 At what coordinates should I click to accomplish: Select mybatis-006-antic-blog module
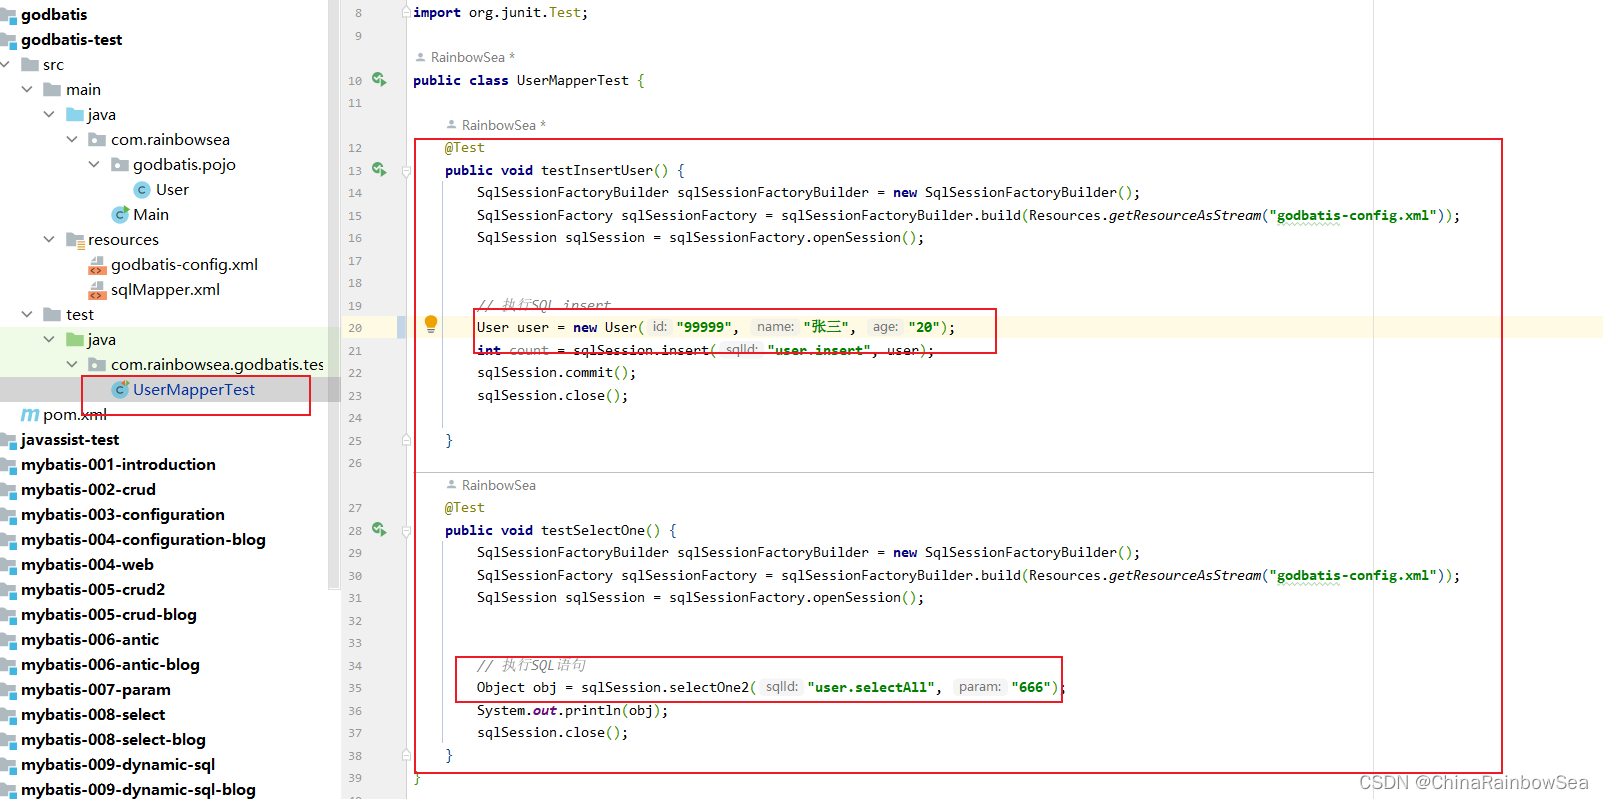coord(110,665)
